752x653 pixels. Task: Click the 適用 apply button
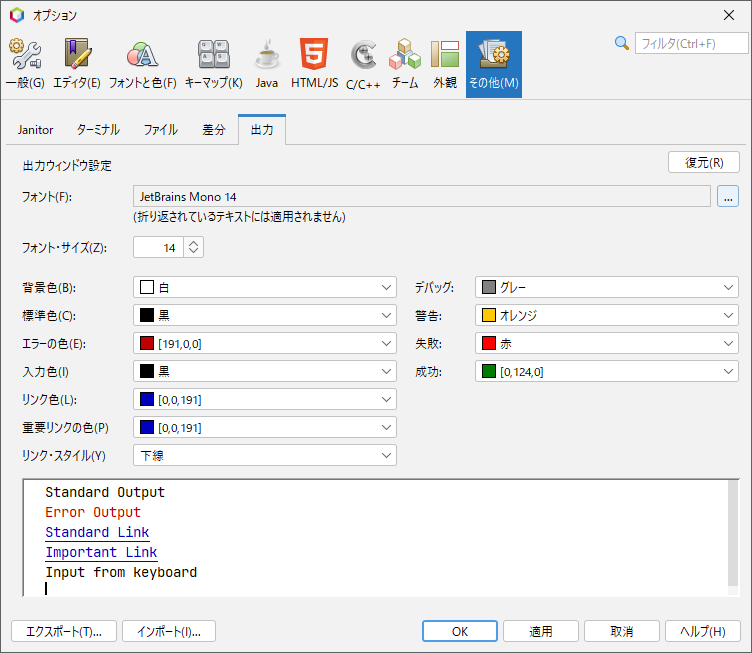(540, 631)
